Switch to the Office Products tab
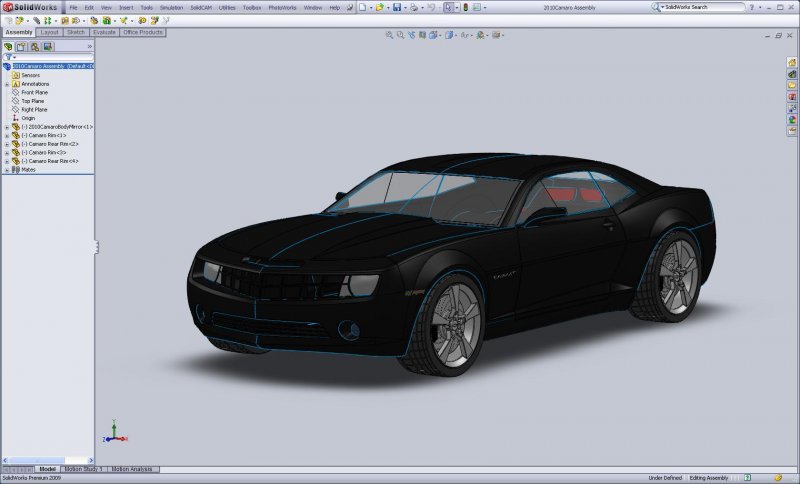 (x=143, y=32)
